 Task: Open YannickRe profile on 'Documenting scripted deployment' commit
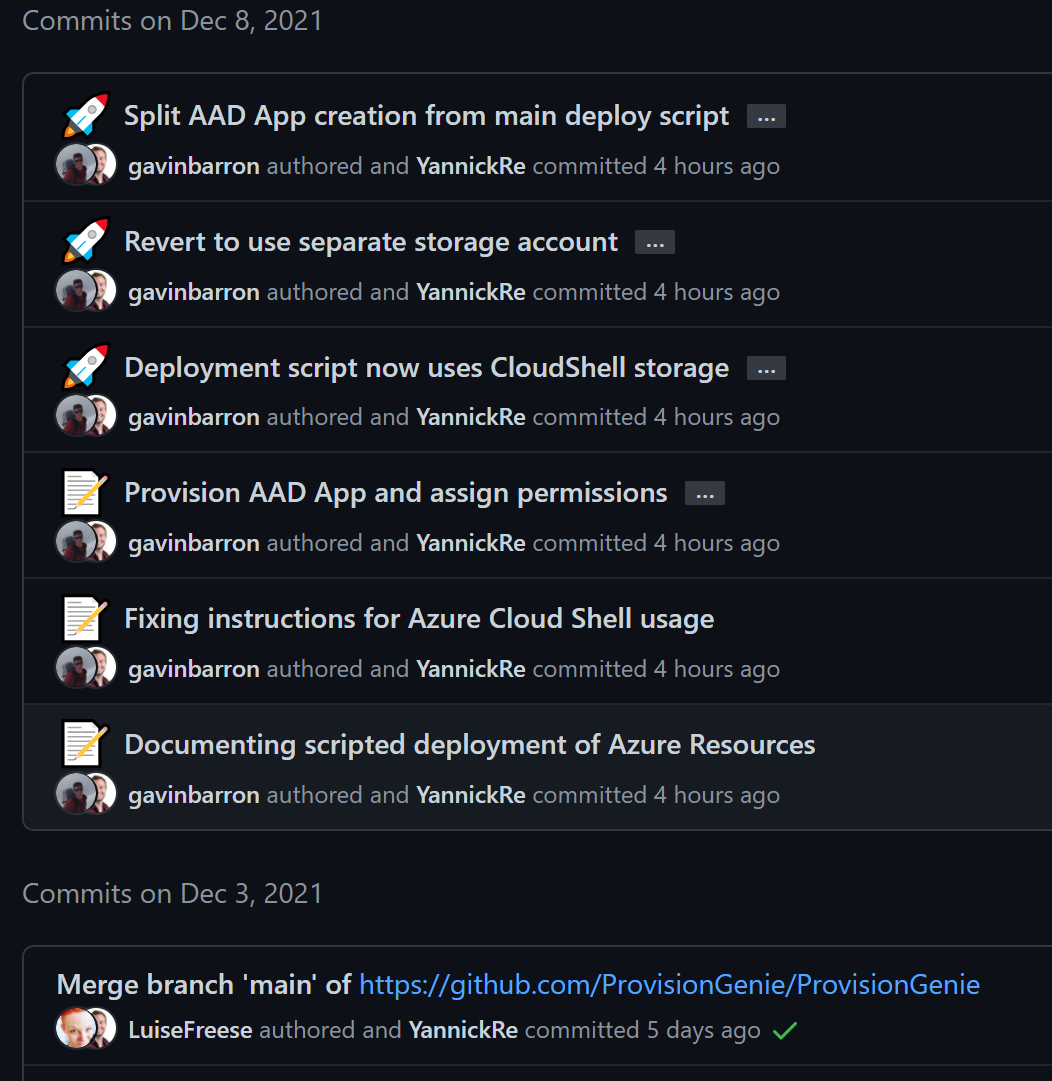coord(471,796)
